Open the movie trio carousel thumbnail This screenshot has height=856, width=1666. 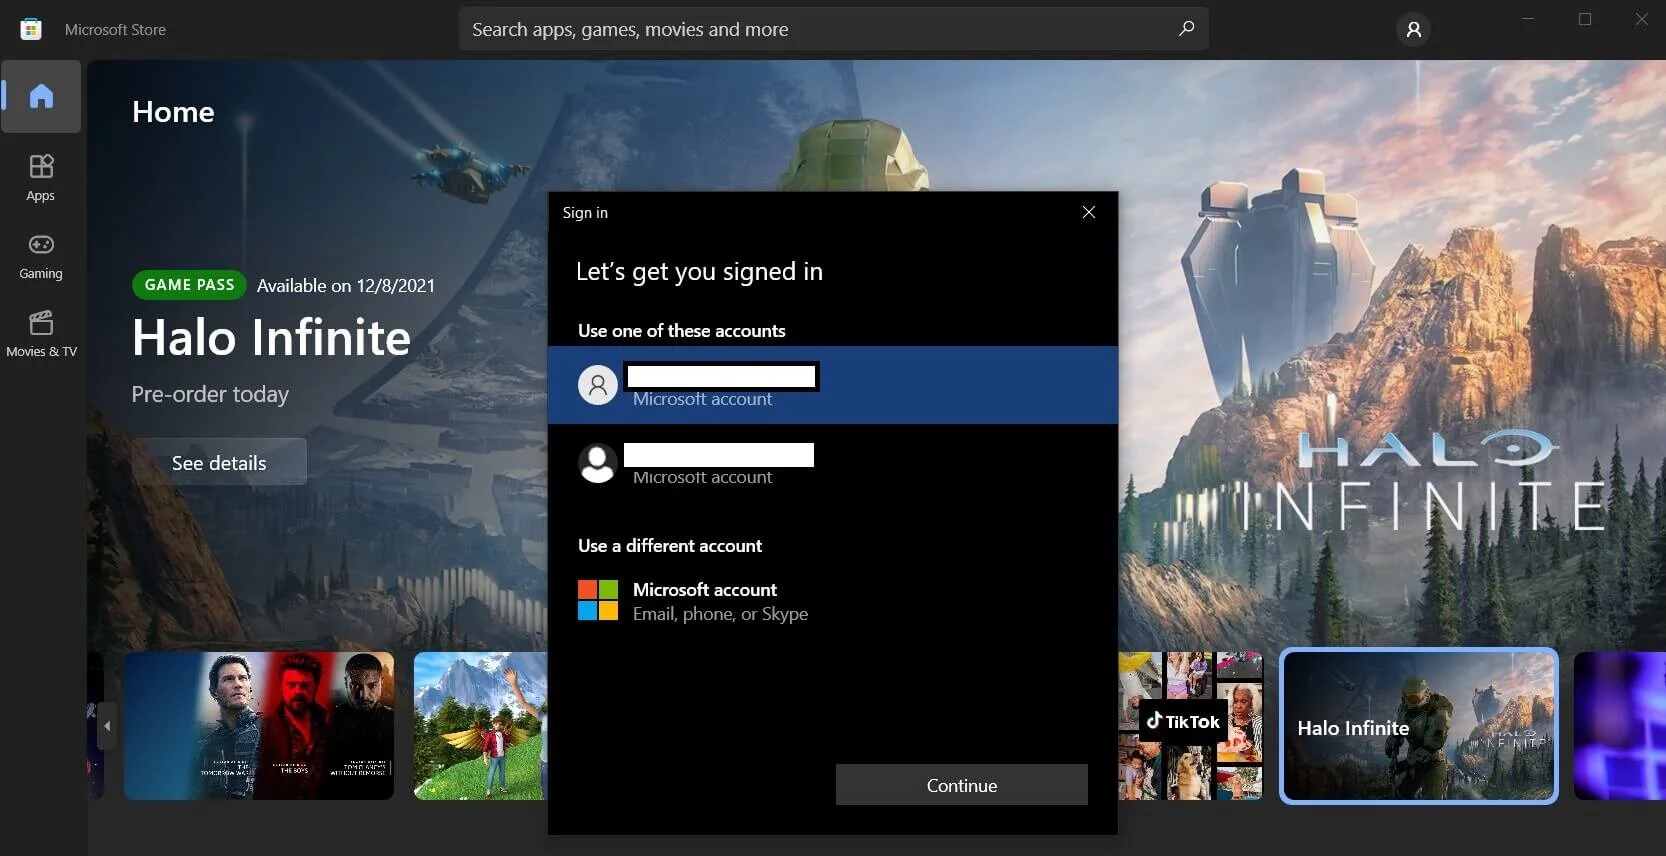(259, 726)
